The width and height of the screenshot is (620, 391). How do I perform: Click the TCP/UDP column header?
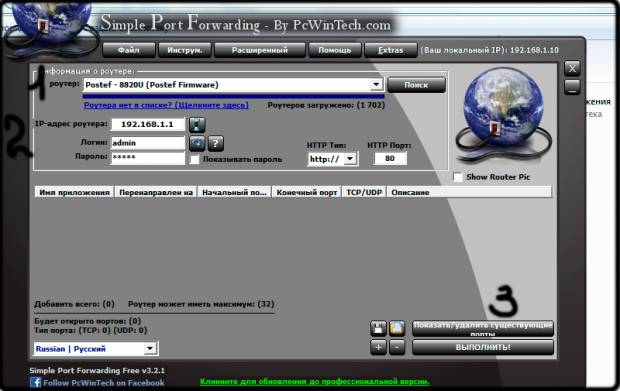coord(364,193)
